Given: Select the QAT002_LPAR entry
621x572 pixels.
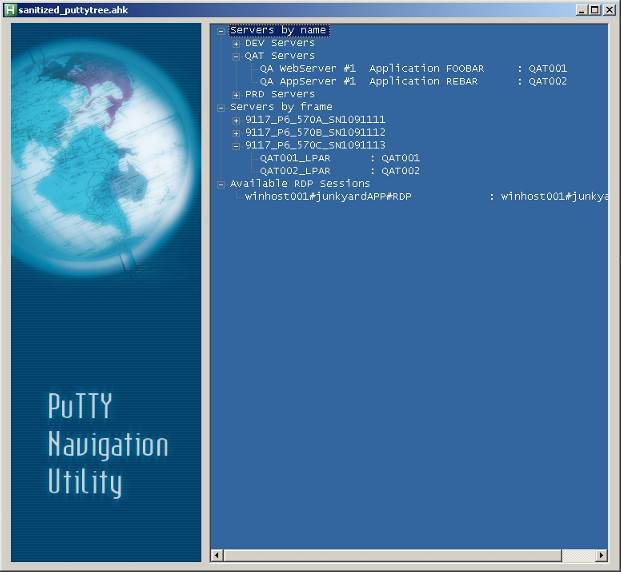Looking at the screenshot, I should pos(339,171).
